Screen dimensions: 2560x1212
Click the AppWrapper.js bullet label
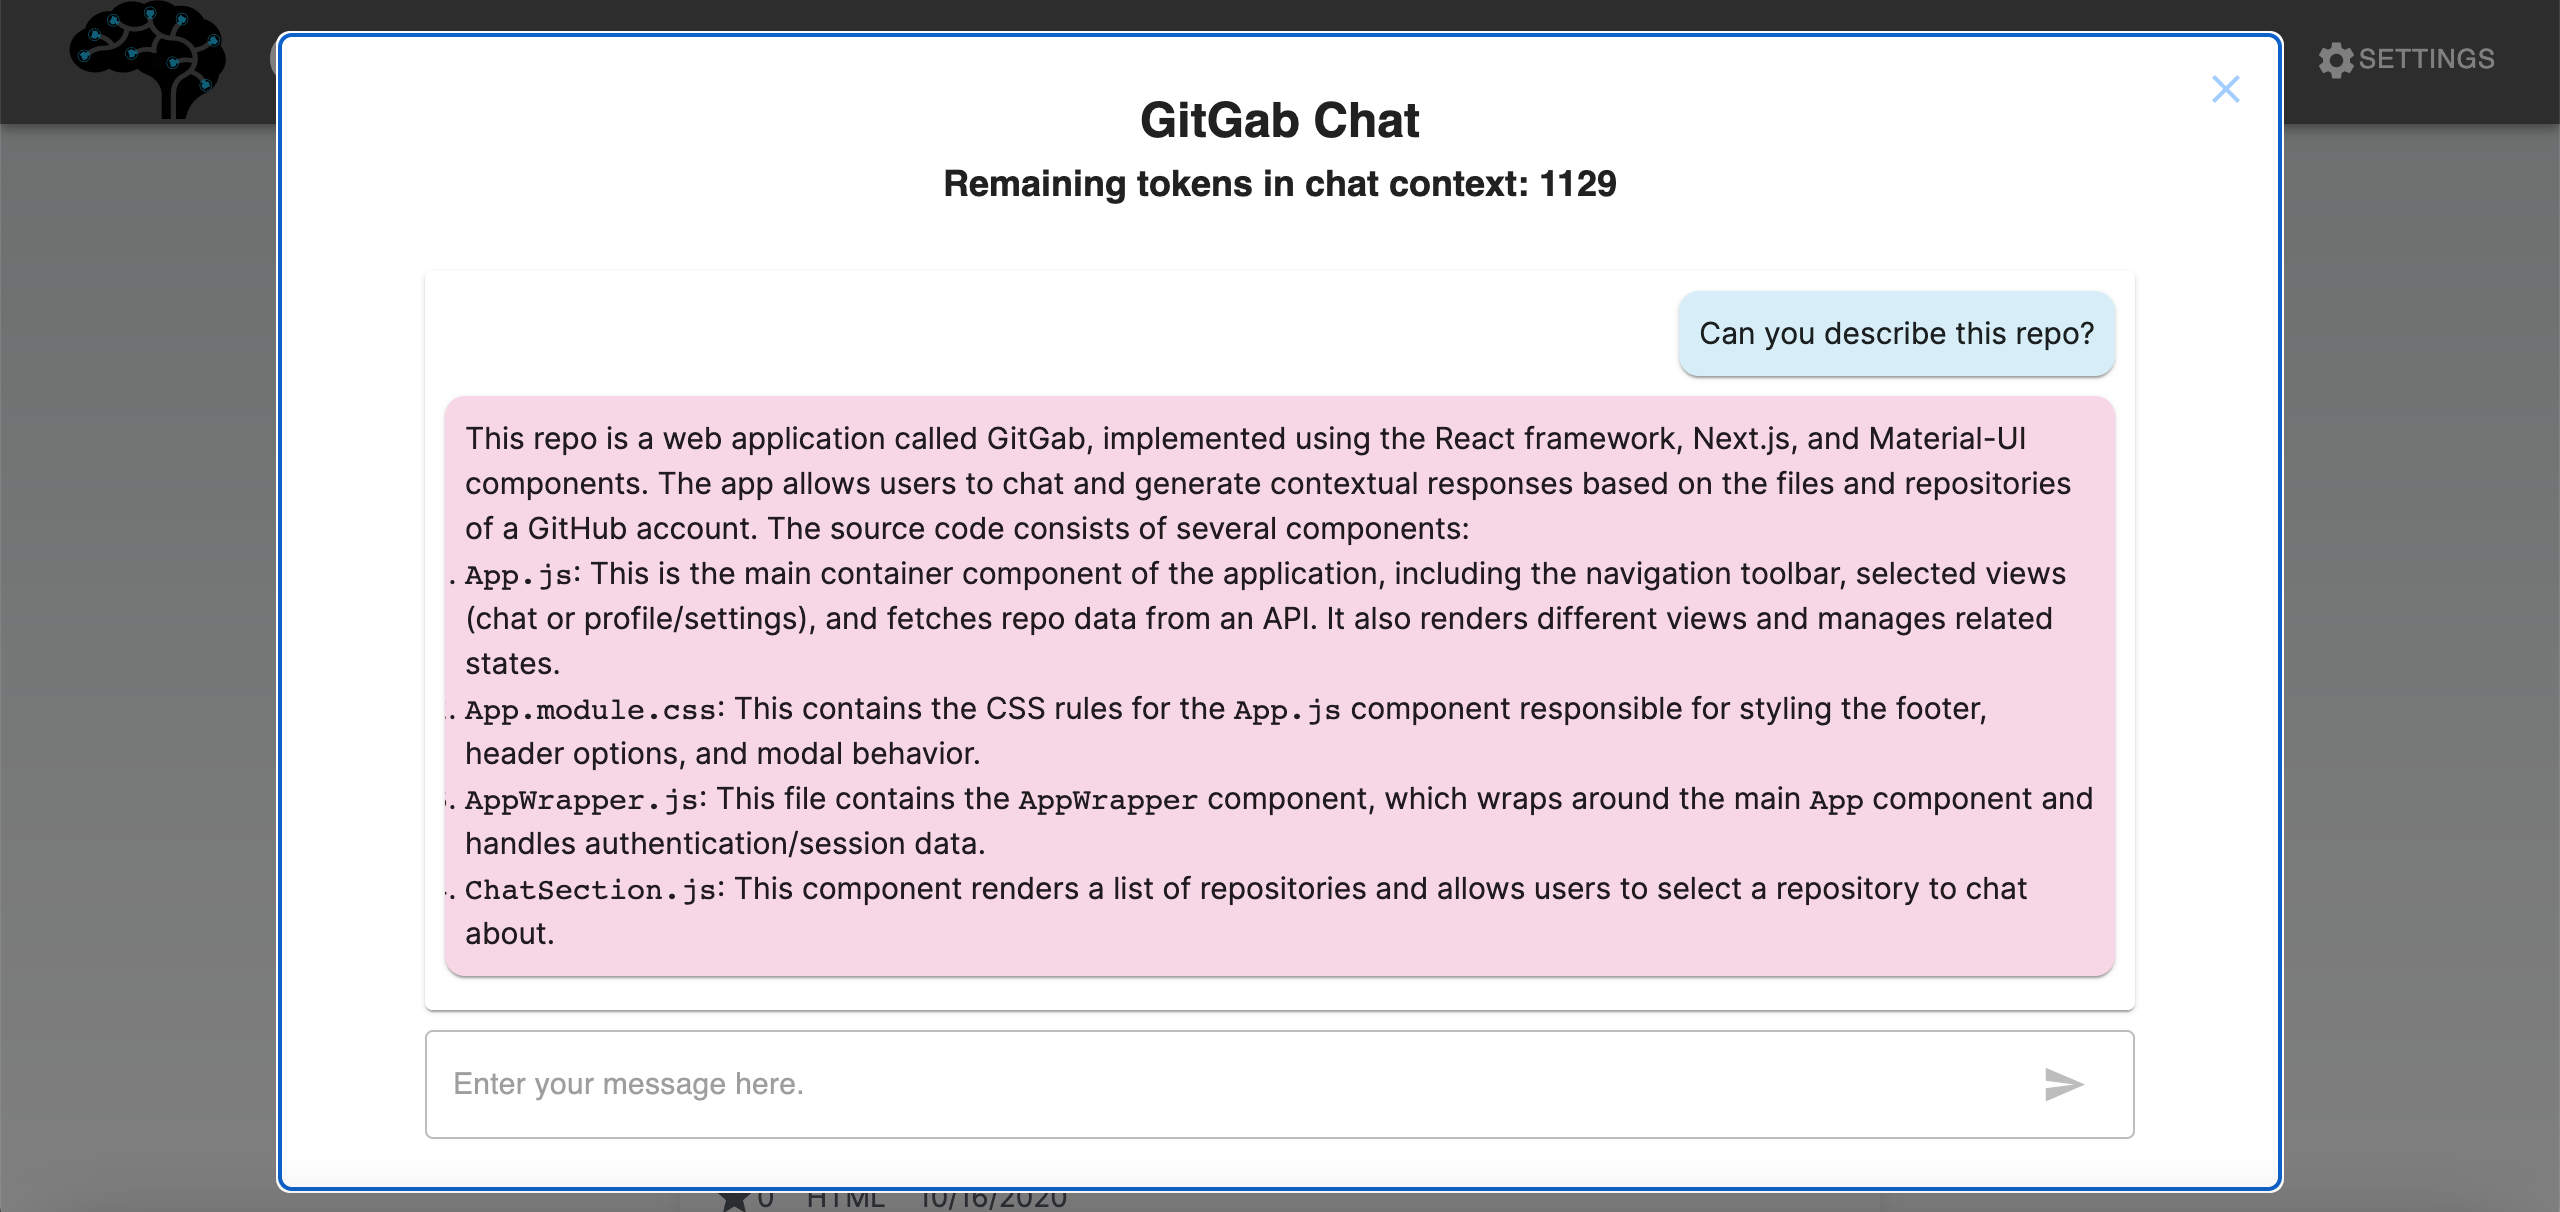coord(583,800)
